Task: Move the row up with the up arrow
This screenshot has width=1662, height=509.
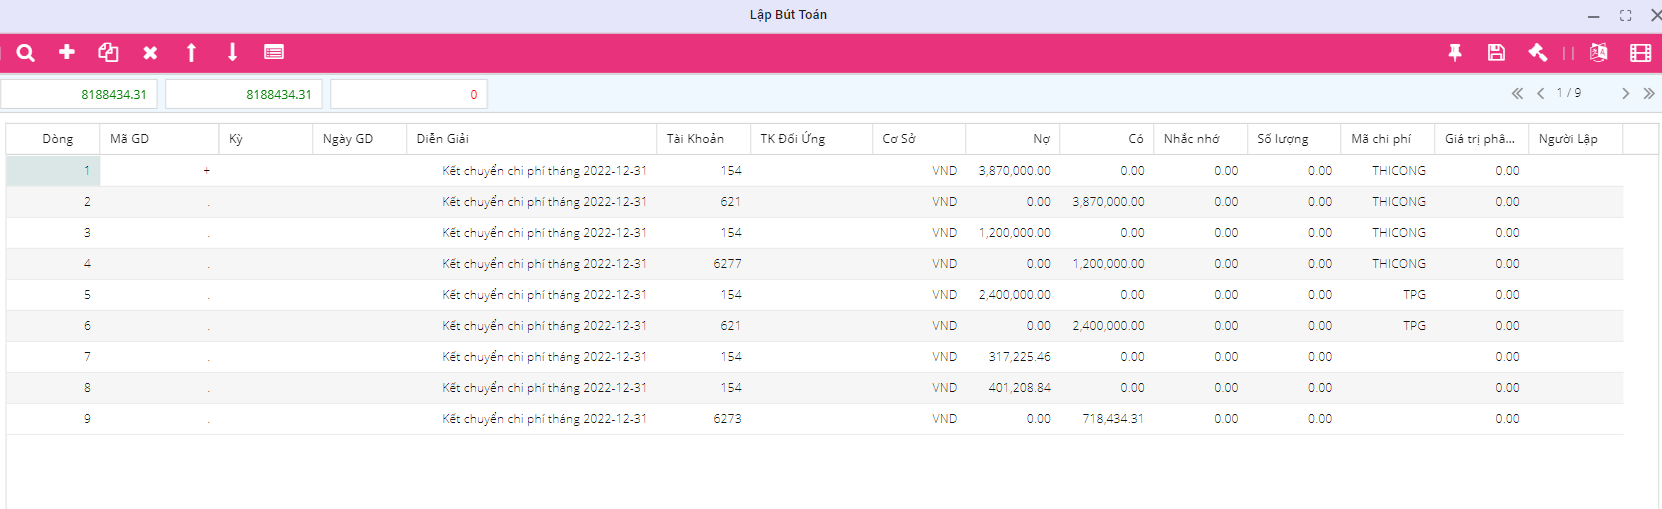Action: click(x=191, y=52)
